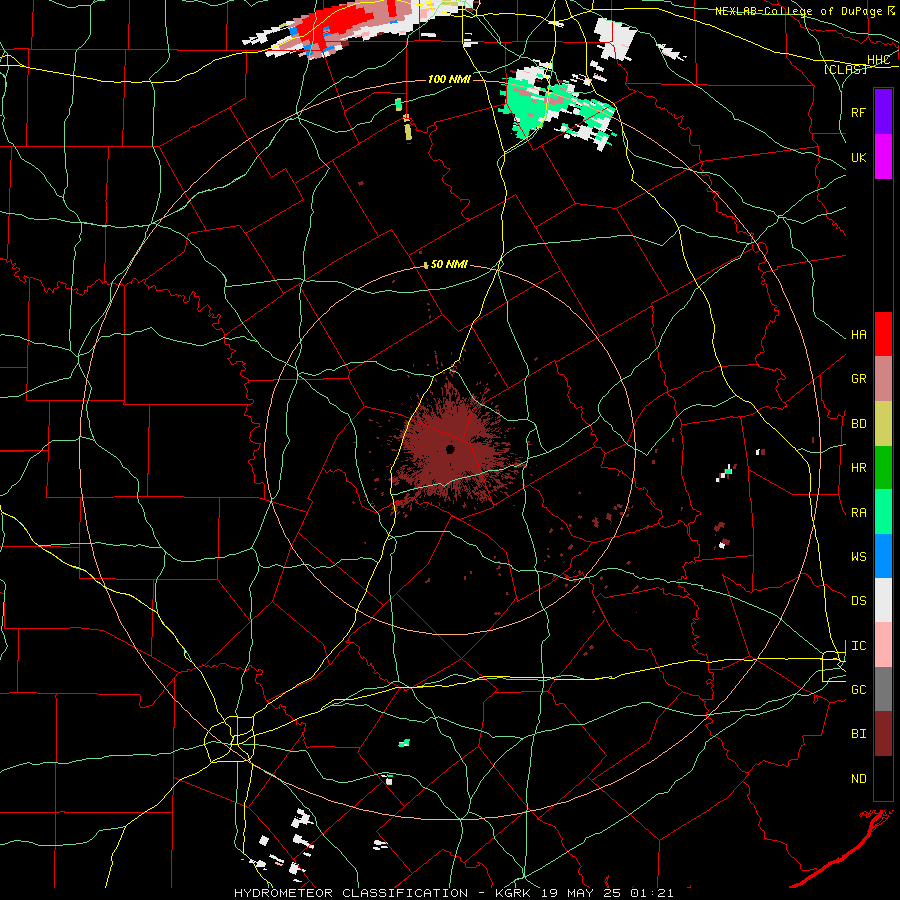Click the RF purple legend swatch

(883, 112)
